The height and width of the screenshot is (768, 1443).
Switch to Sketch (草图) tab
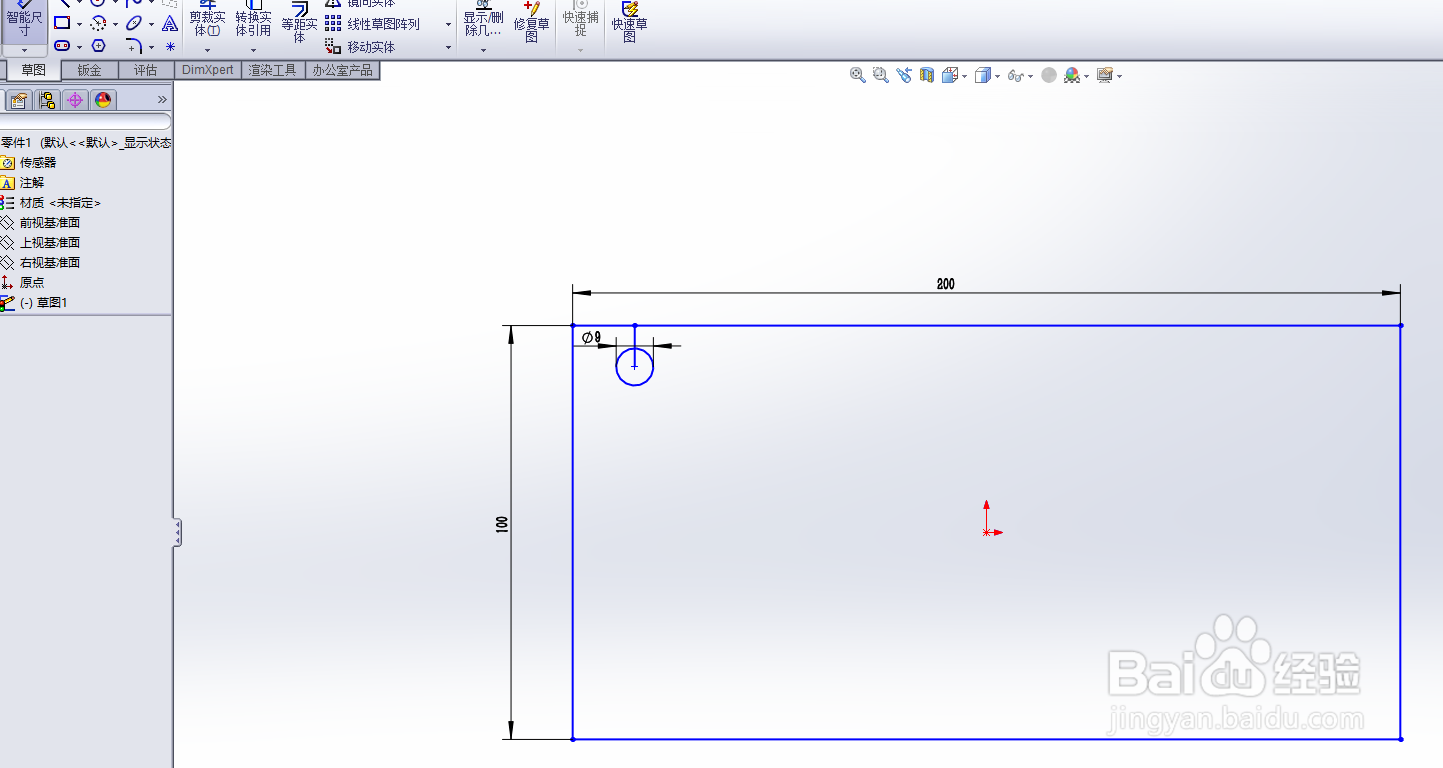[33, 70]
